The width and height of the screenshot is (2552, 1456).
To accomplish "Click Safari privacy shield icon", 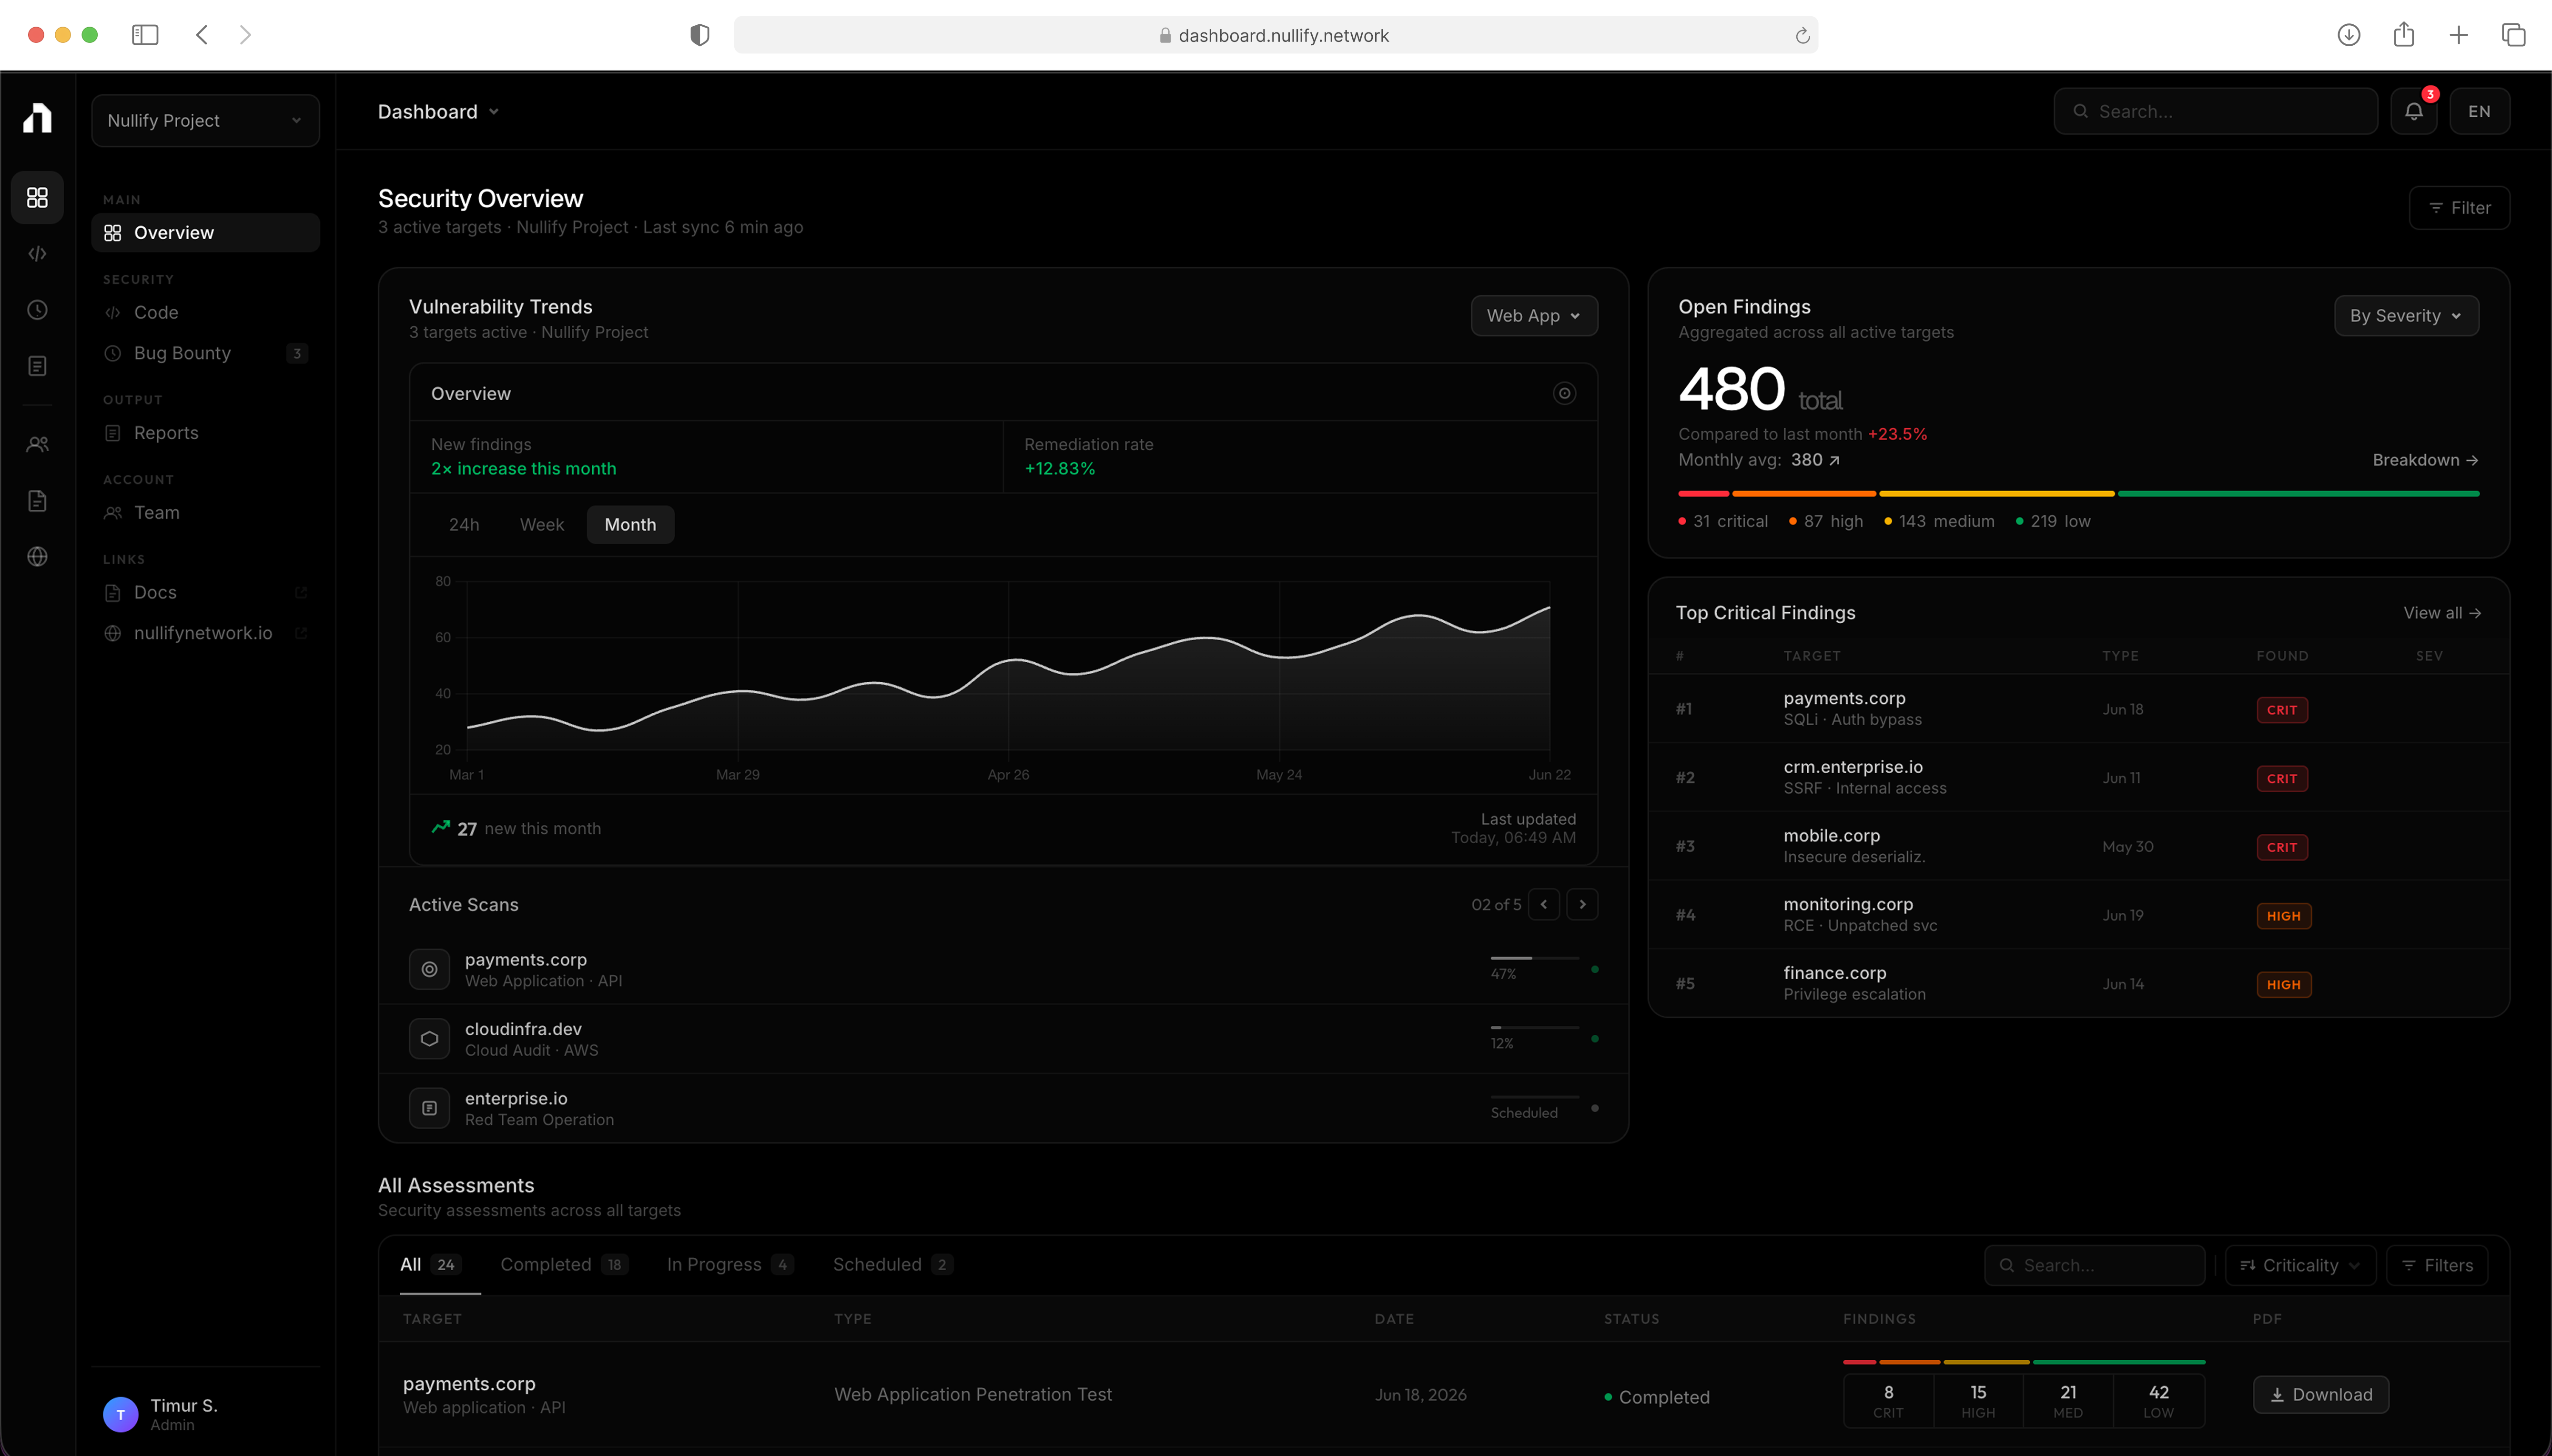I will (x=700, y=35).
